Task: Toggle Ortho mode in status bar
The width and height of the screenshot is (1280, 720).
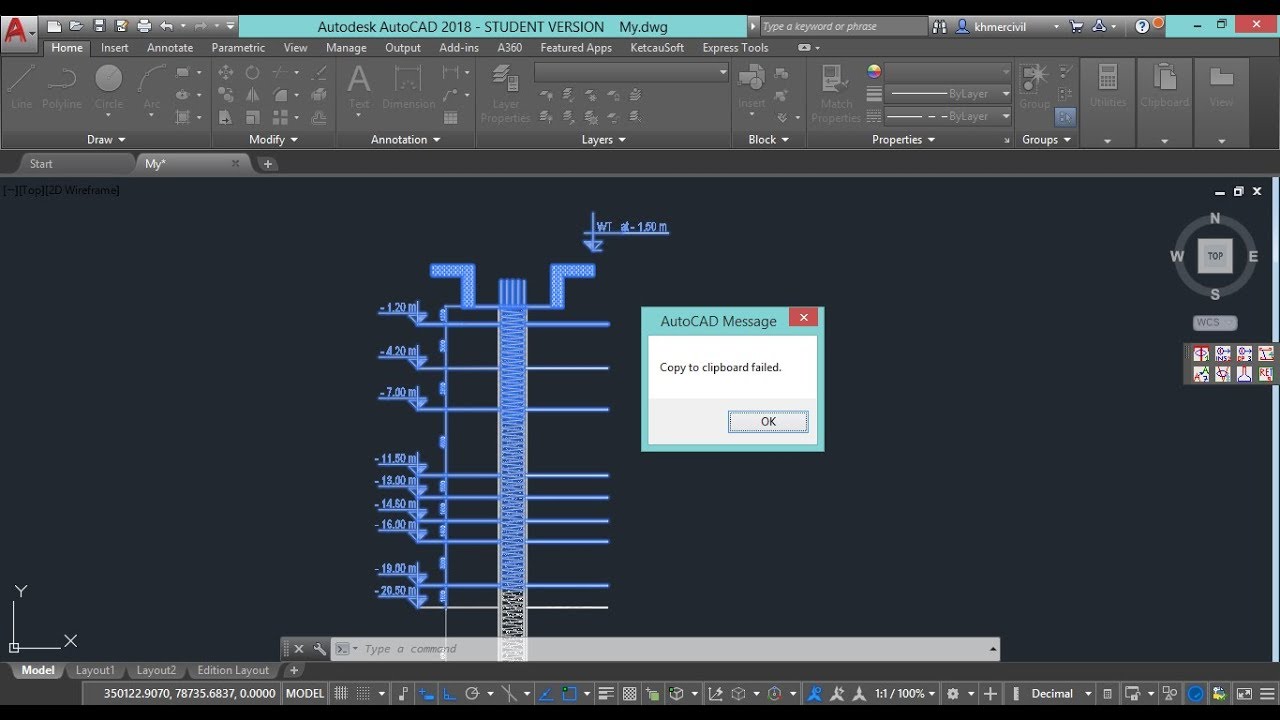Action: click(449, 693)
